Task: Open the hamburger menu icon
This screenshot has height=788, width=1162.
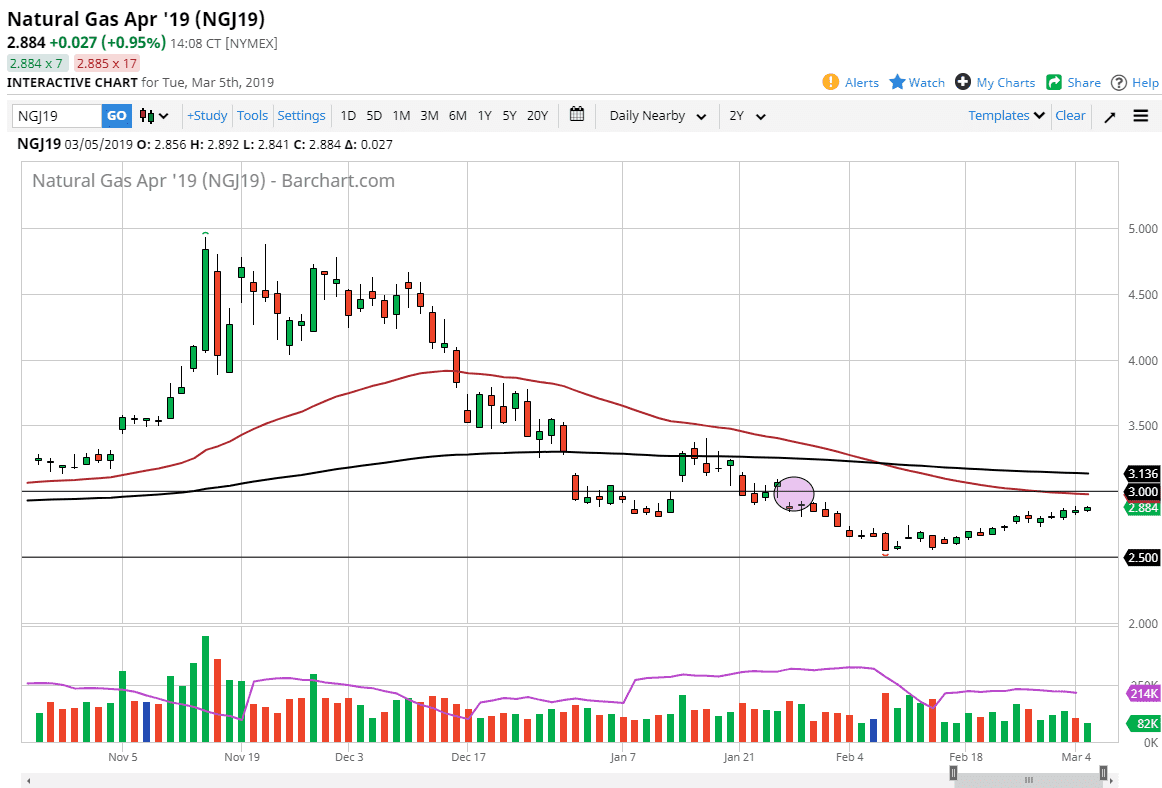Action: coord(1141,116)
